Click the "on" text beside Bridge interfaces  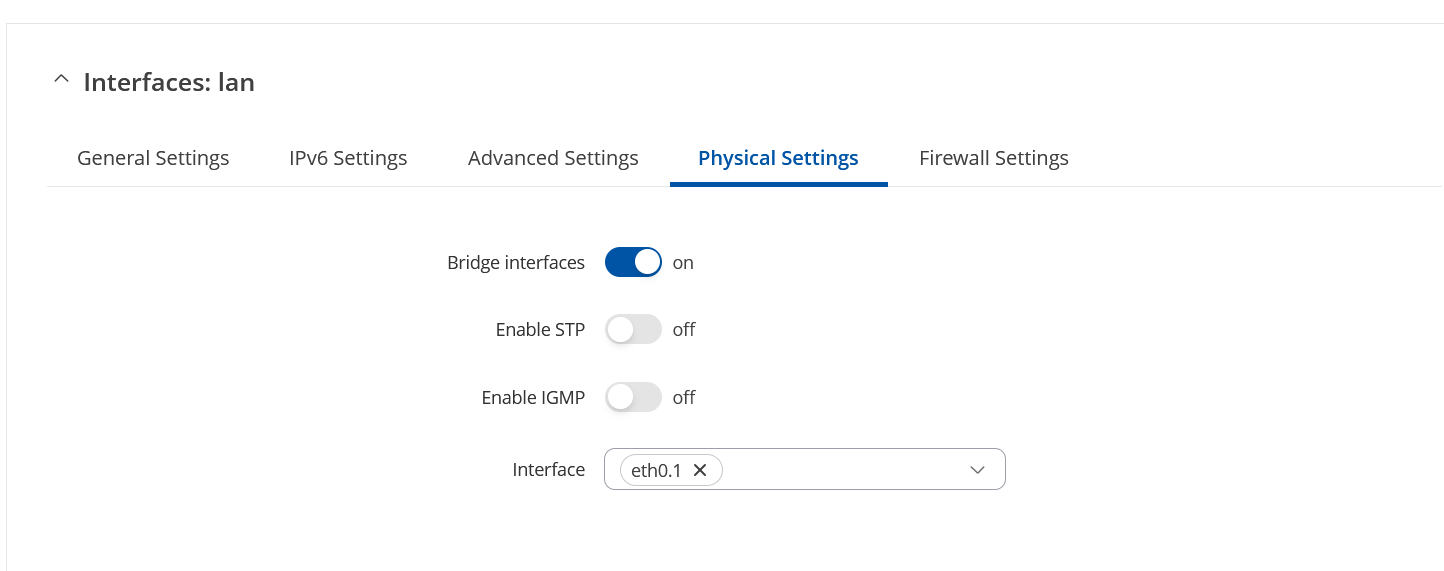[683, 263]
